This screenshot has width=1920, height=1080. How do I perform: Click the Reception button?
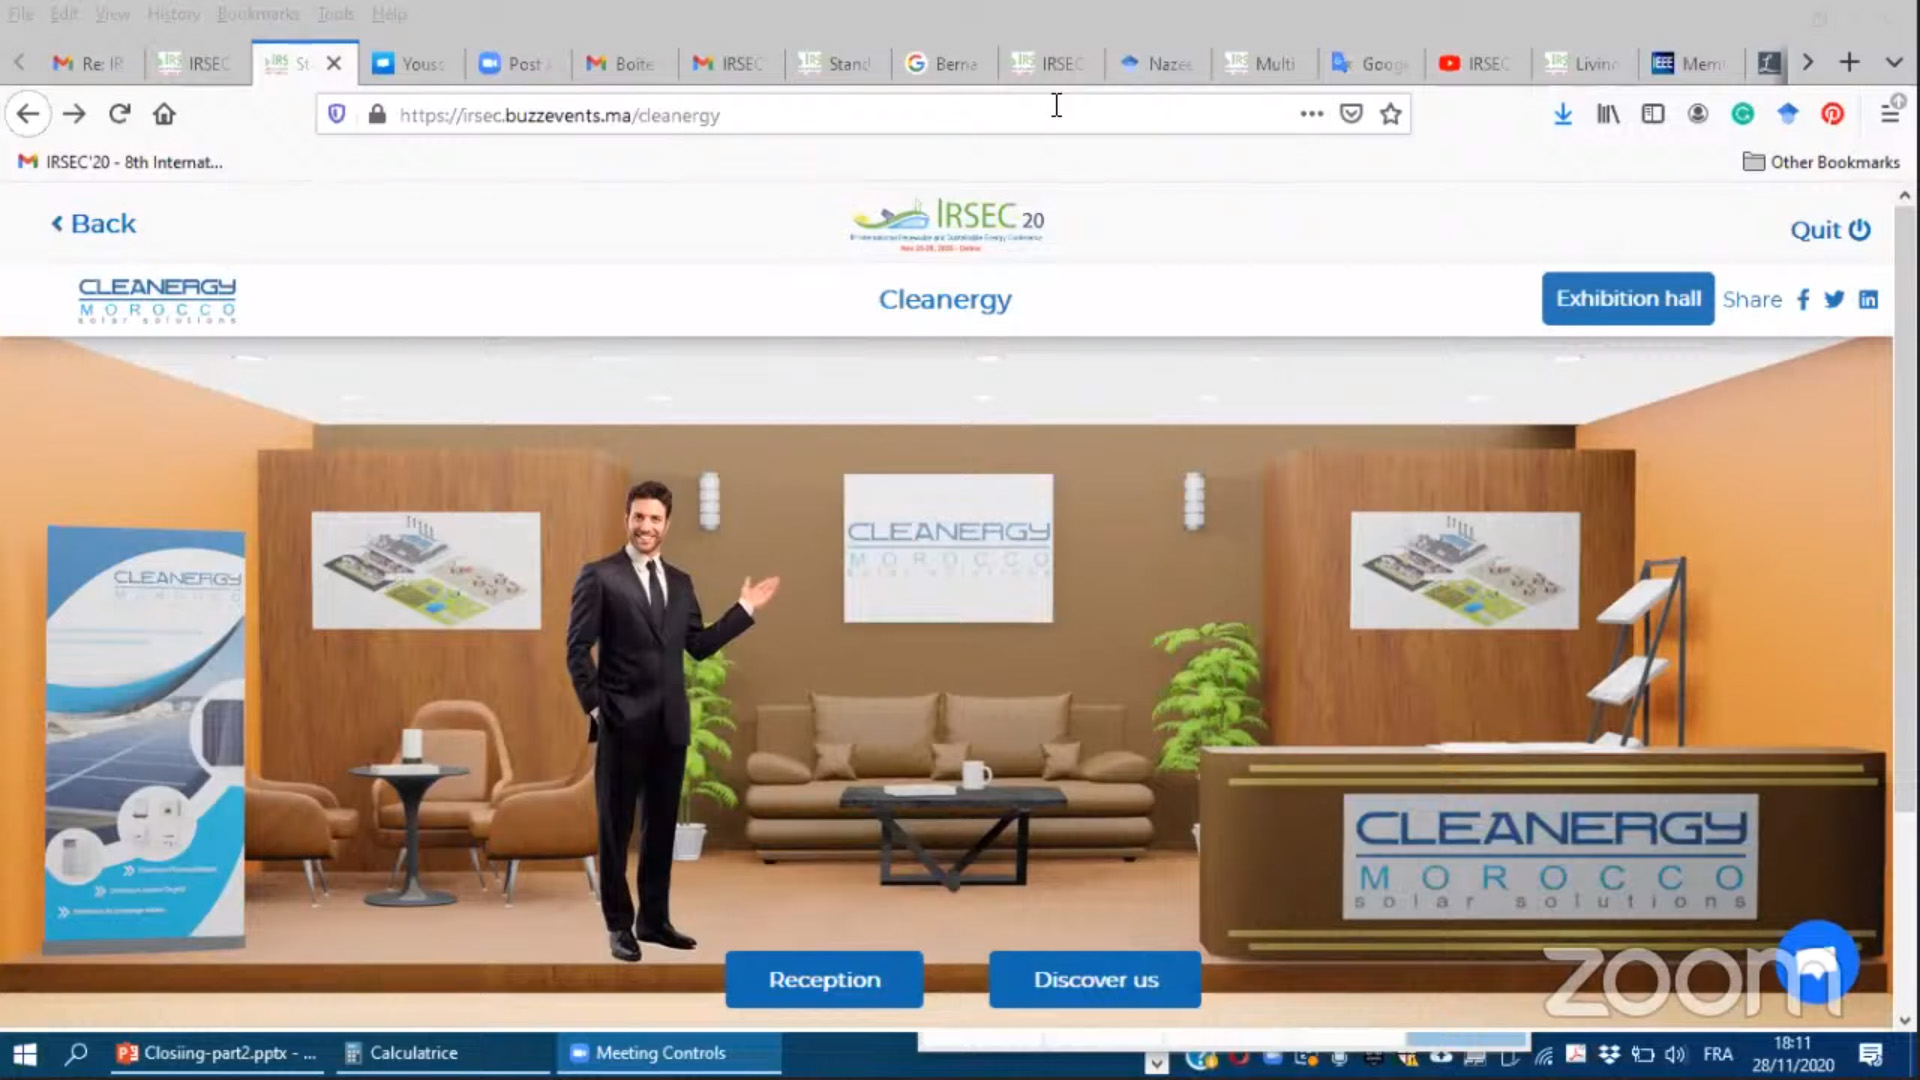pos(824,980)
